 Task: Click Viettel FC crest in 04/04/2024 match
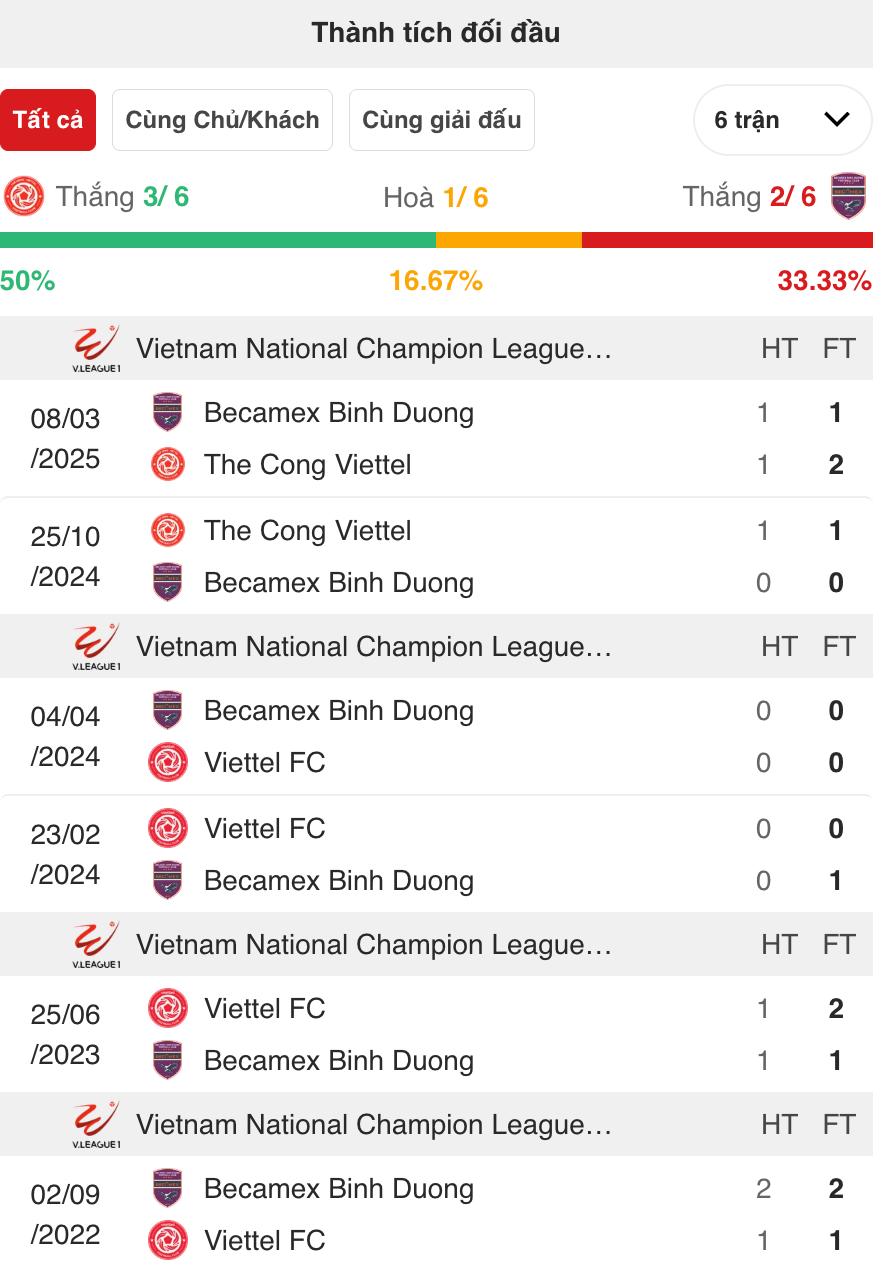pos(168,763)
